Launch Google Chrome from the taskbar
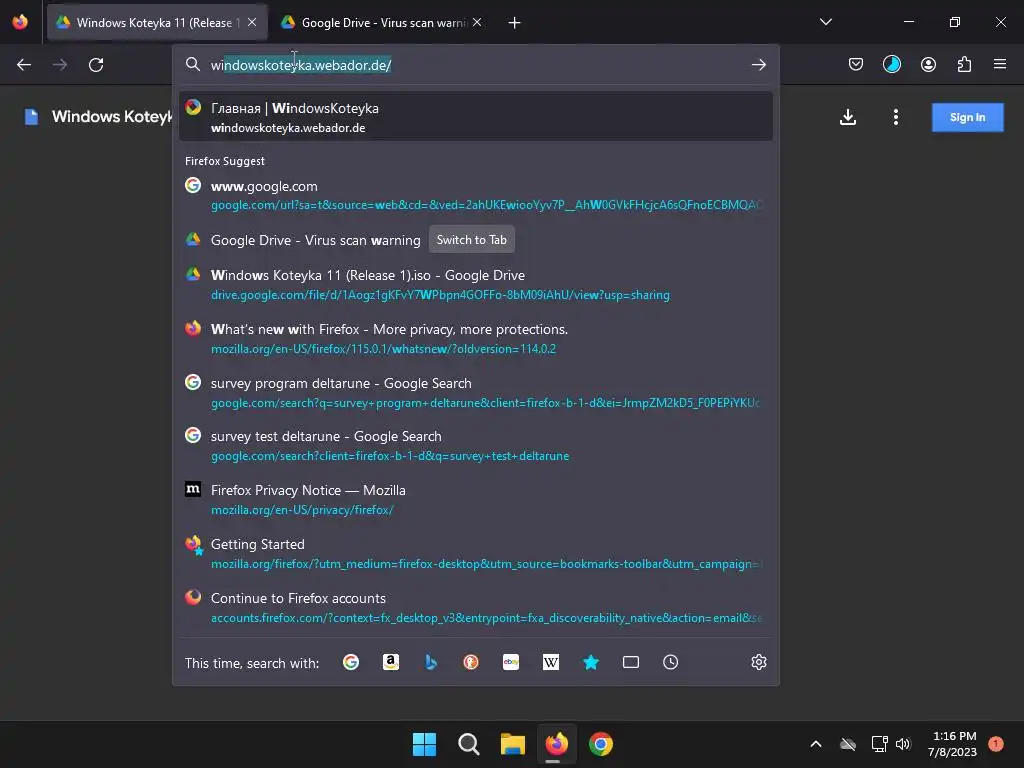This screenshot has height=768, width=1024. tap(601, 744)
